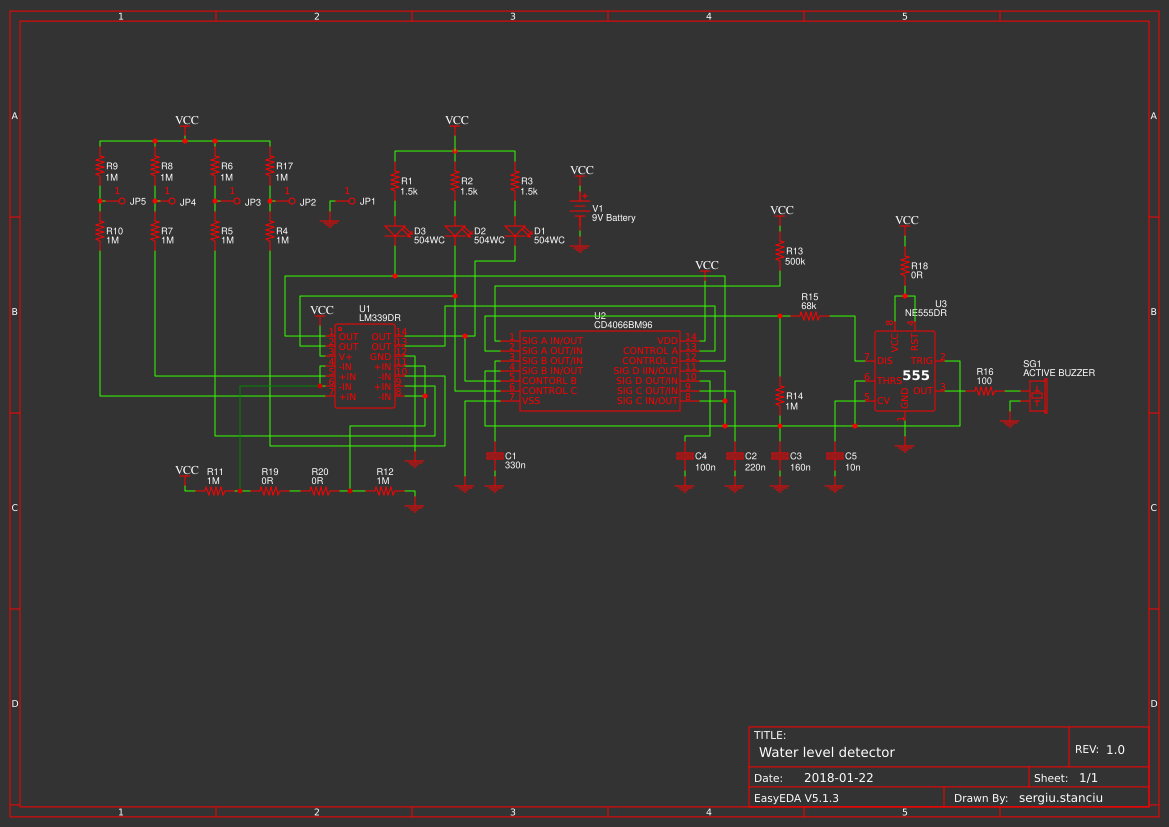1169x827 pixels.
Task: Select the R16 resistor symbol
Action: tap(984, 391)
